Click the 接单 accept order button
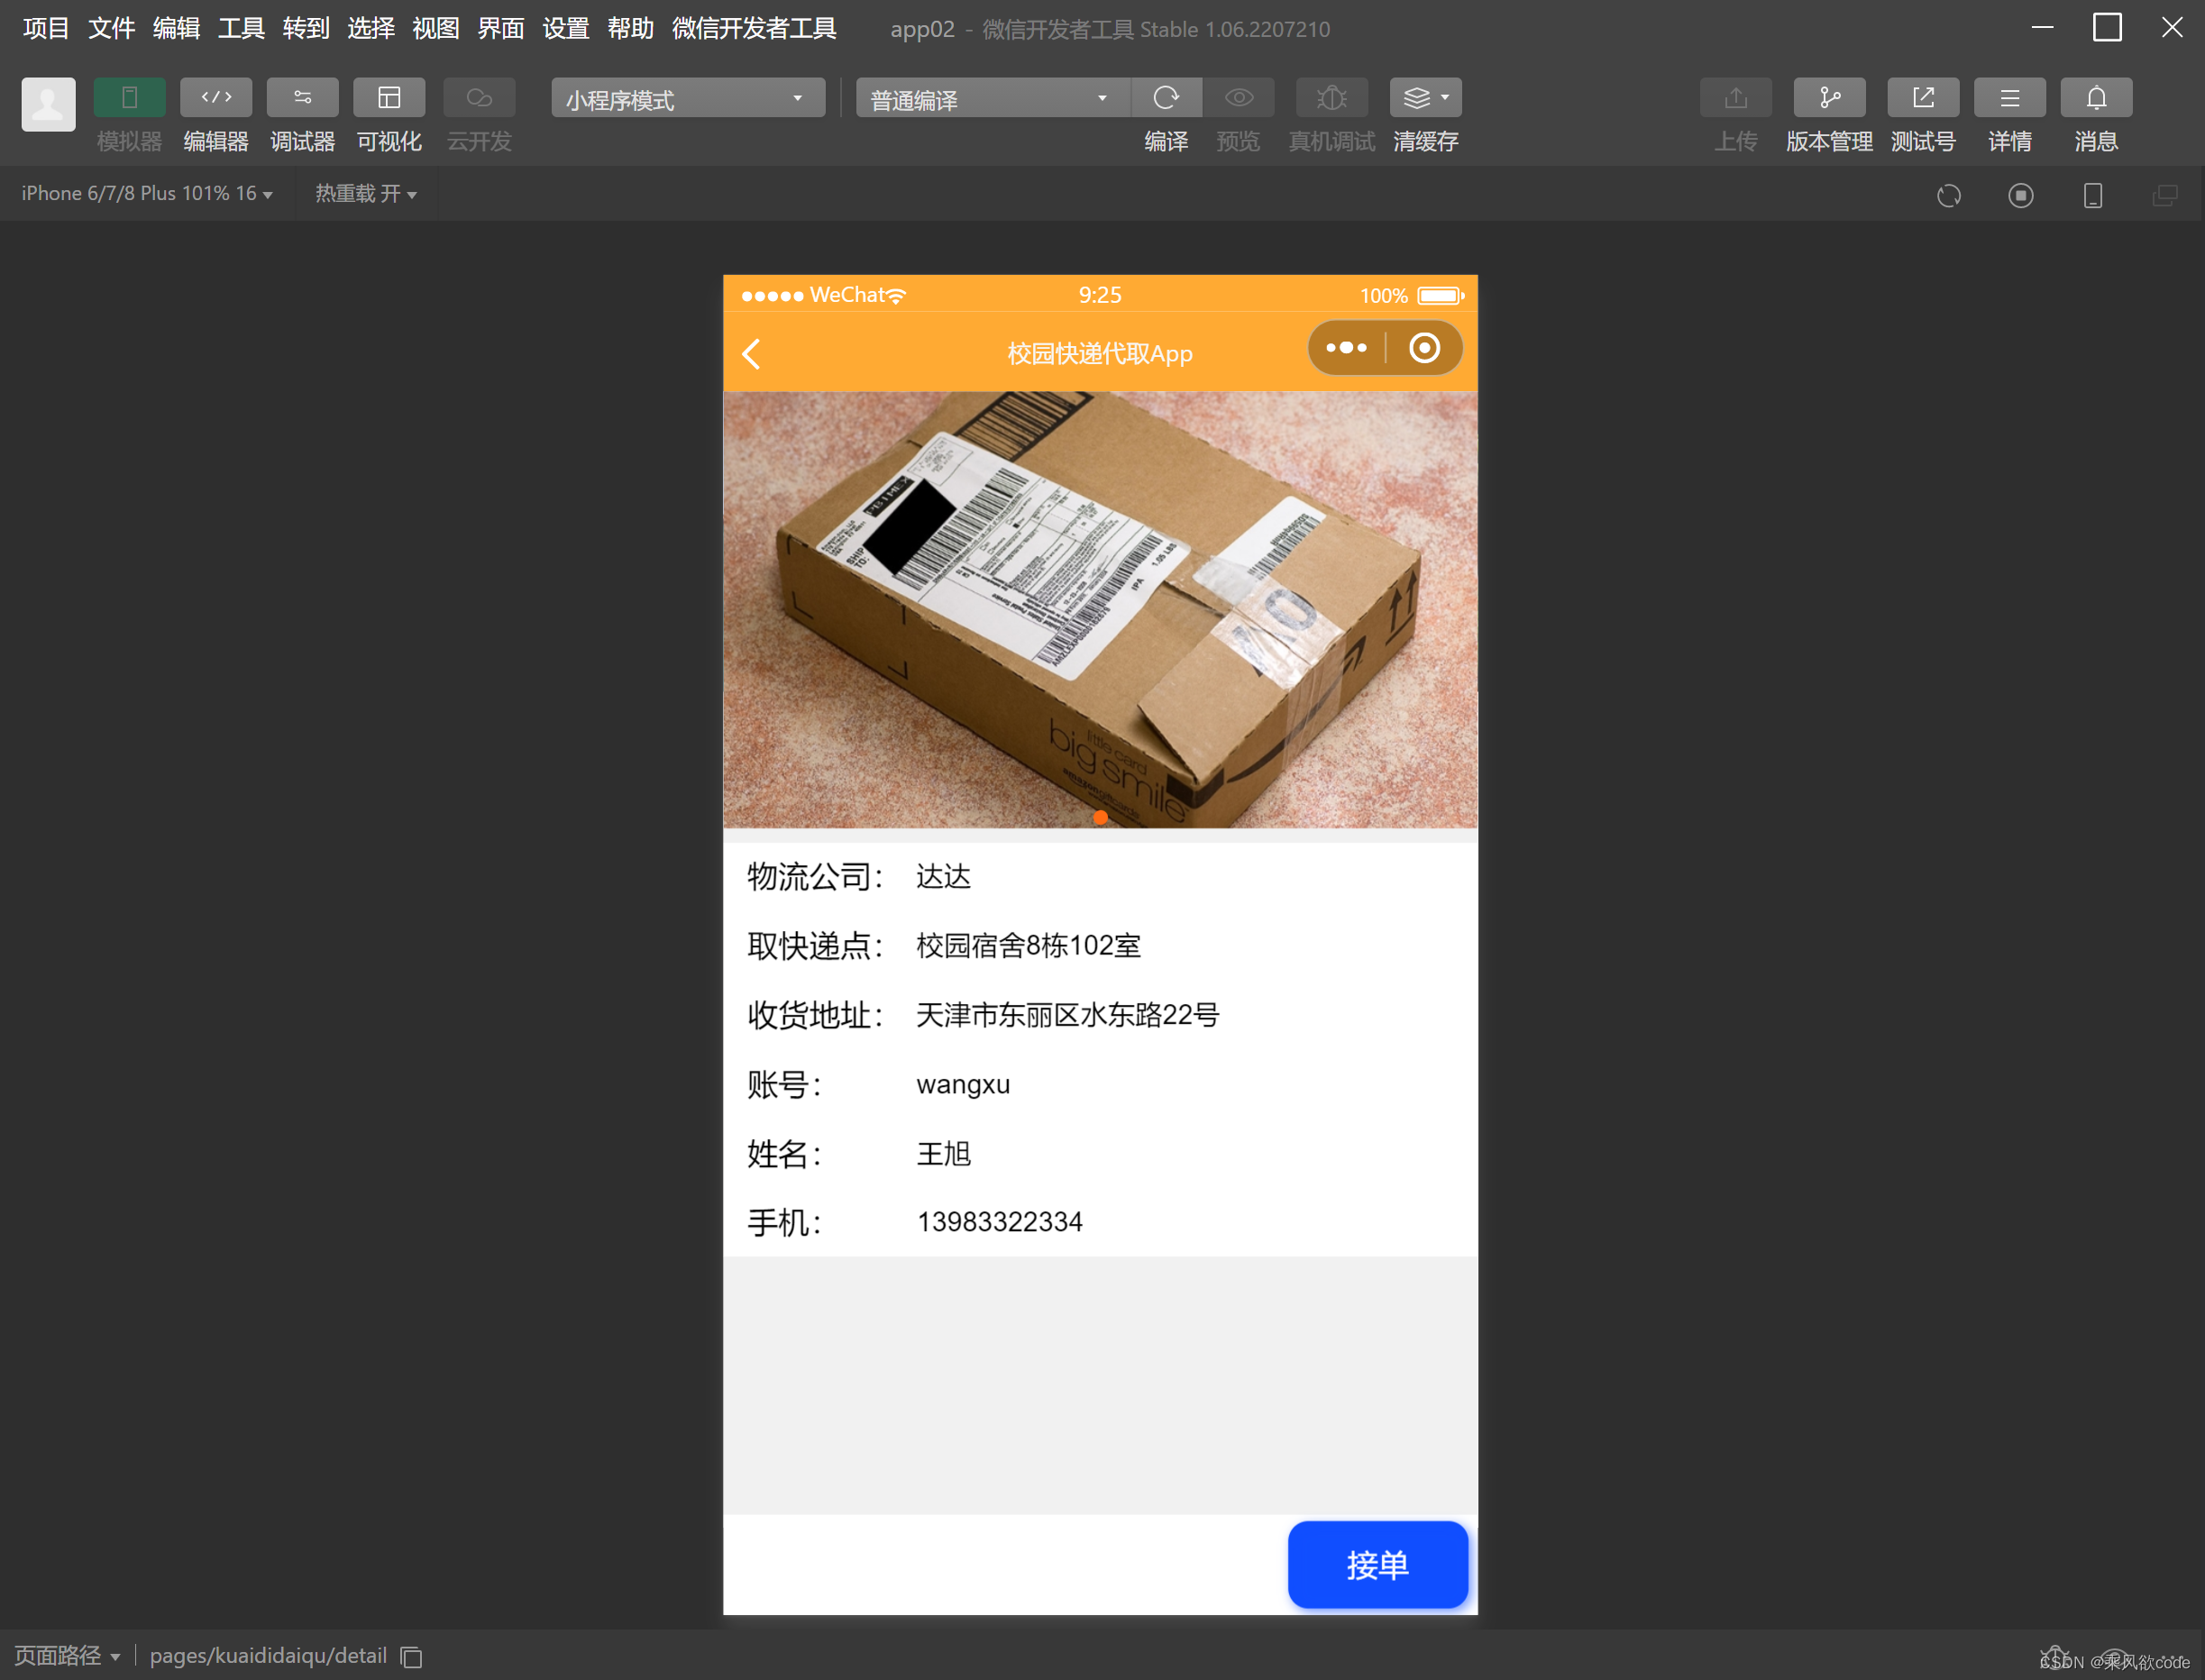 (x=1377, y=1565)
